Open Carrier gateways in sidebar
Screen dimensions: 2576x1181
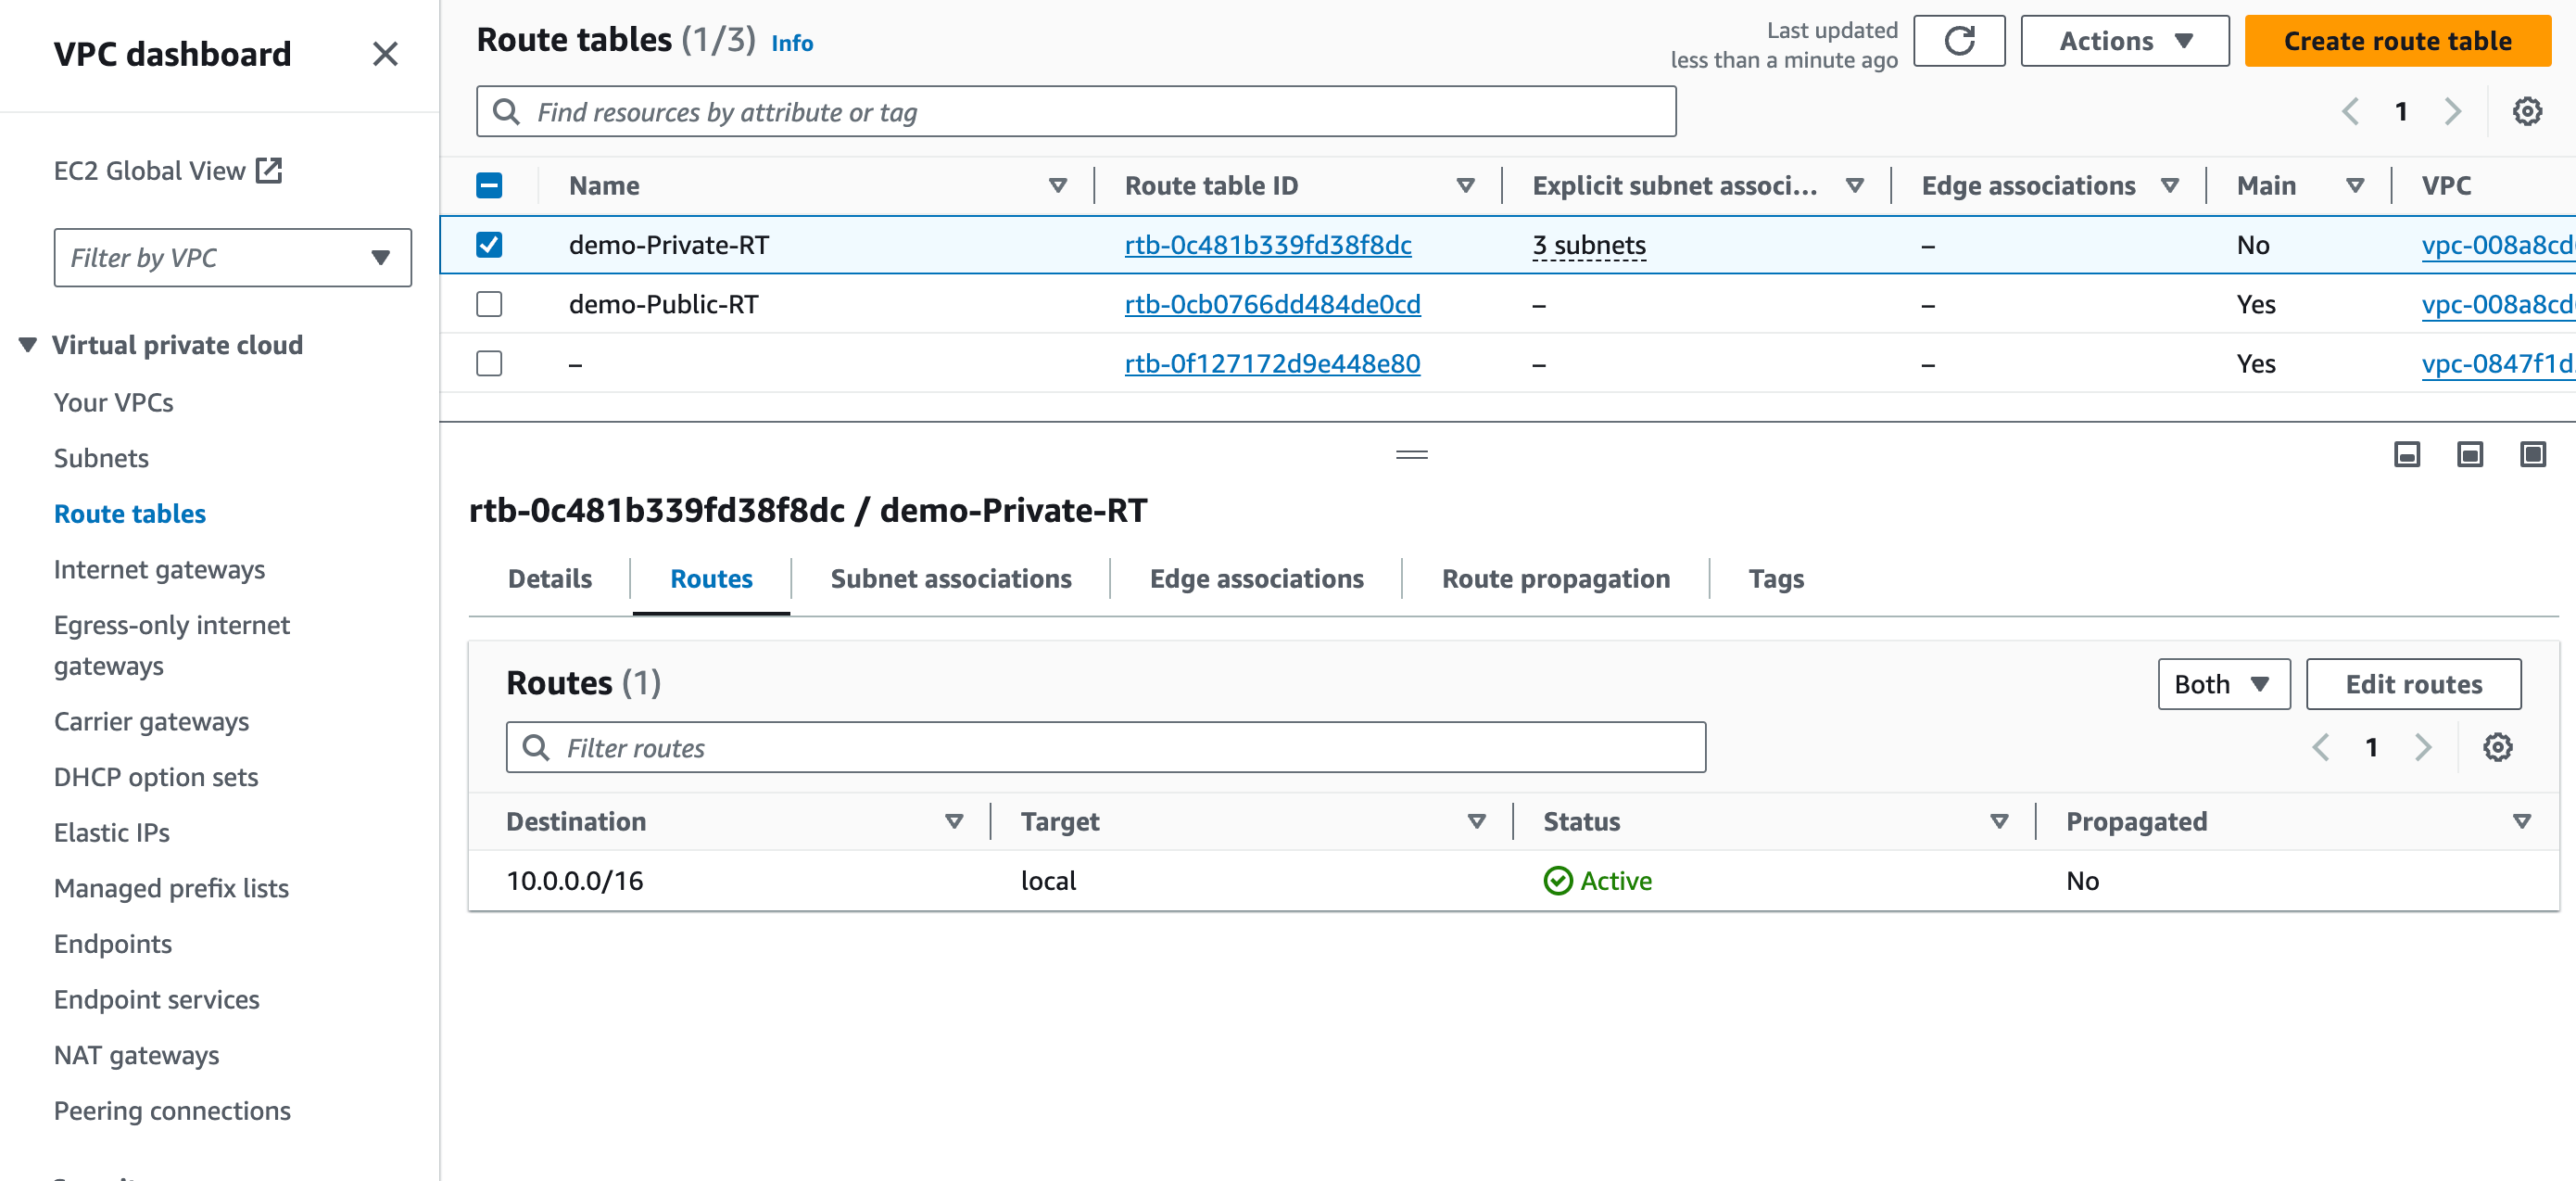151,721
